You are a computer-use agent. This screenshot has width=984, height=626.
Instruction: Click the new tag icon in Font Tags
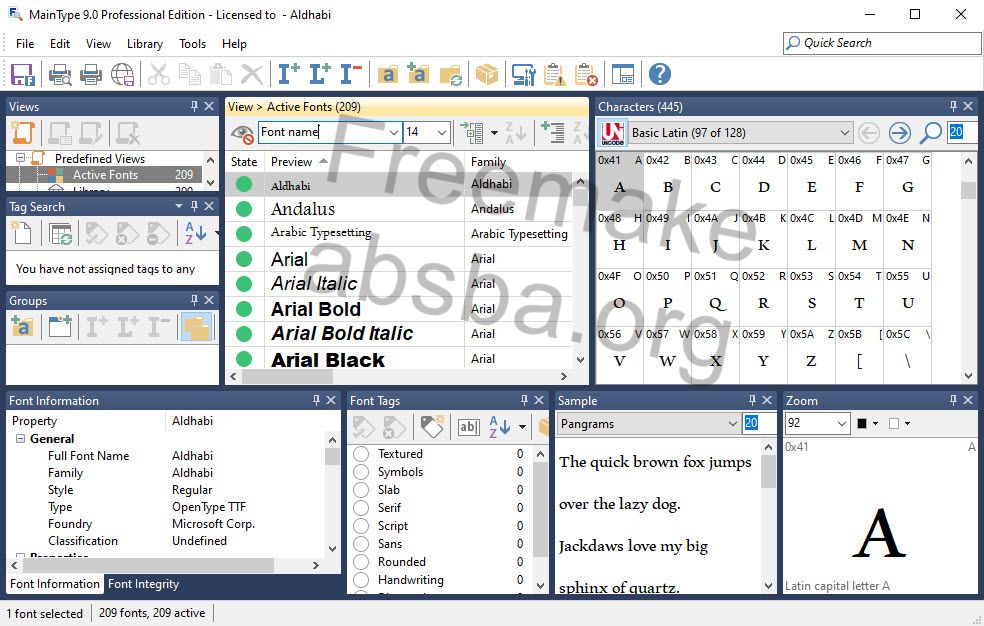coord(432,427)
